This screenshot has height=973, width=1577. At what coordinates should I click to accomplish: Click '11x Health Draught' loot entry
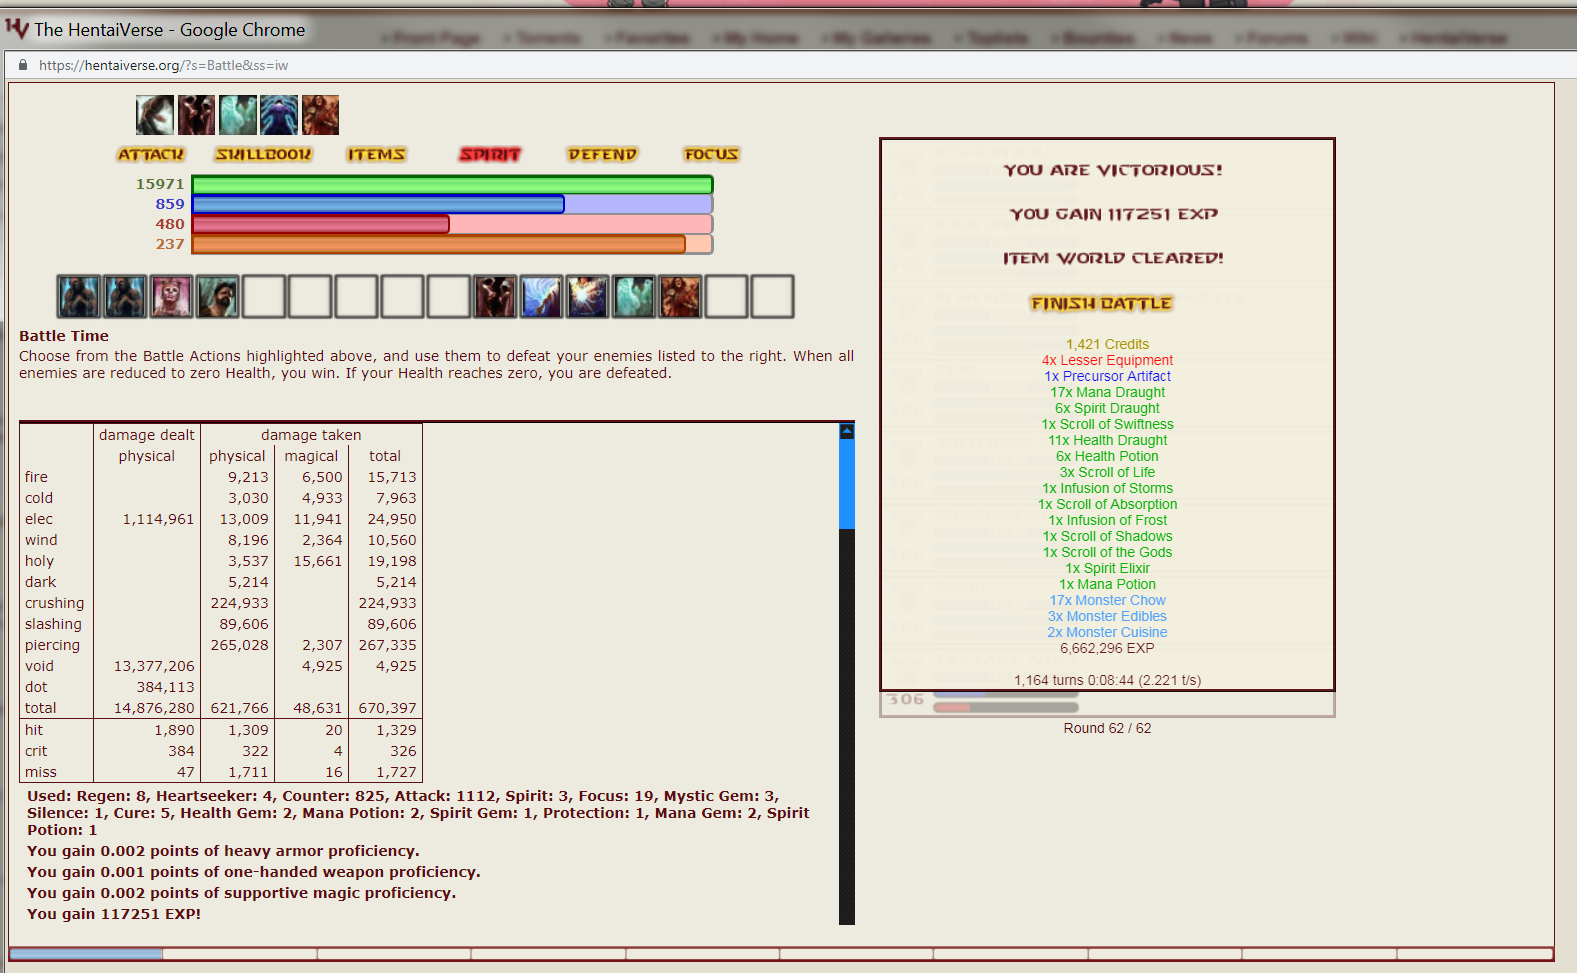(1107, 440)
